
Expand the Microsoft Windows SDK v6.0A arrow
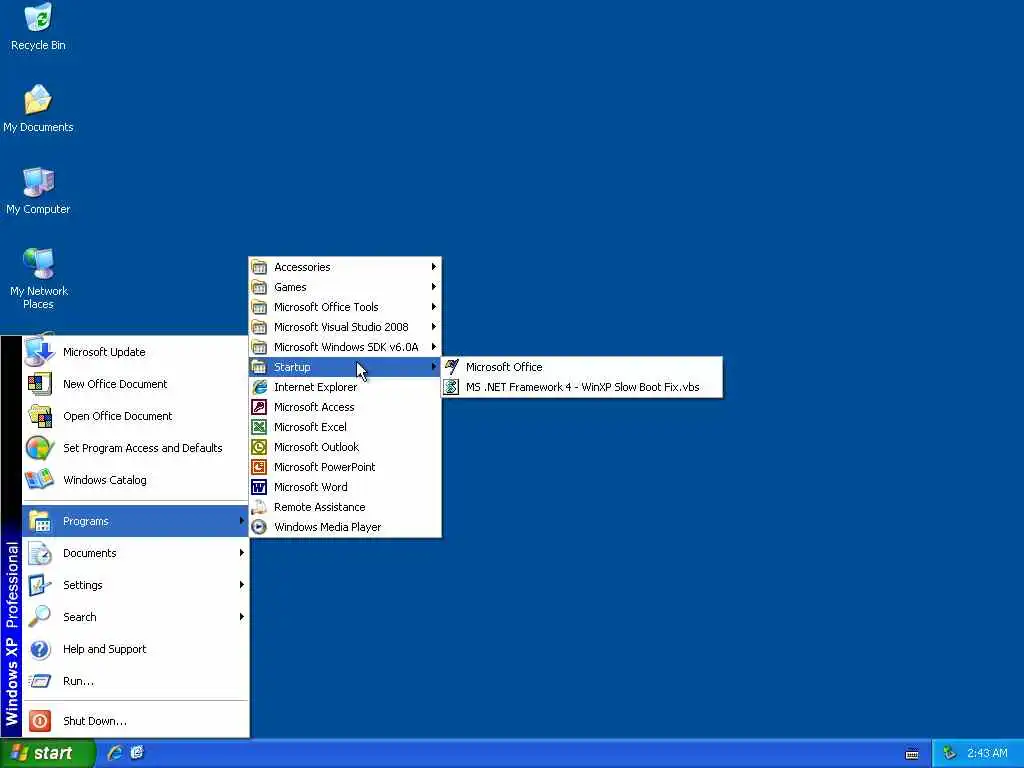tap(434, 347)
